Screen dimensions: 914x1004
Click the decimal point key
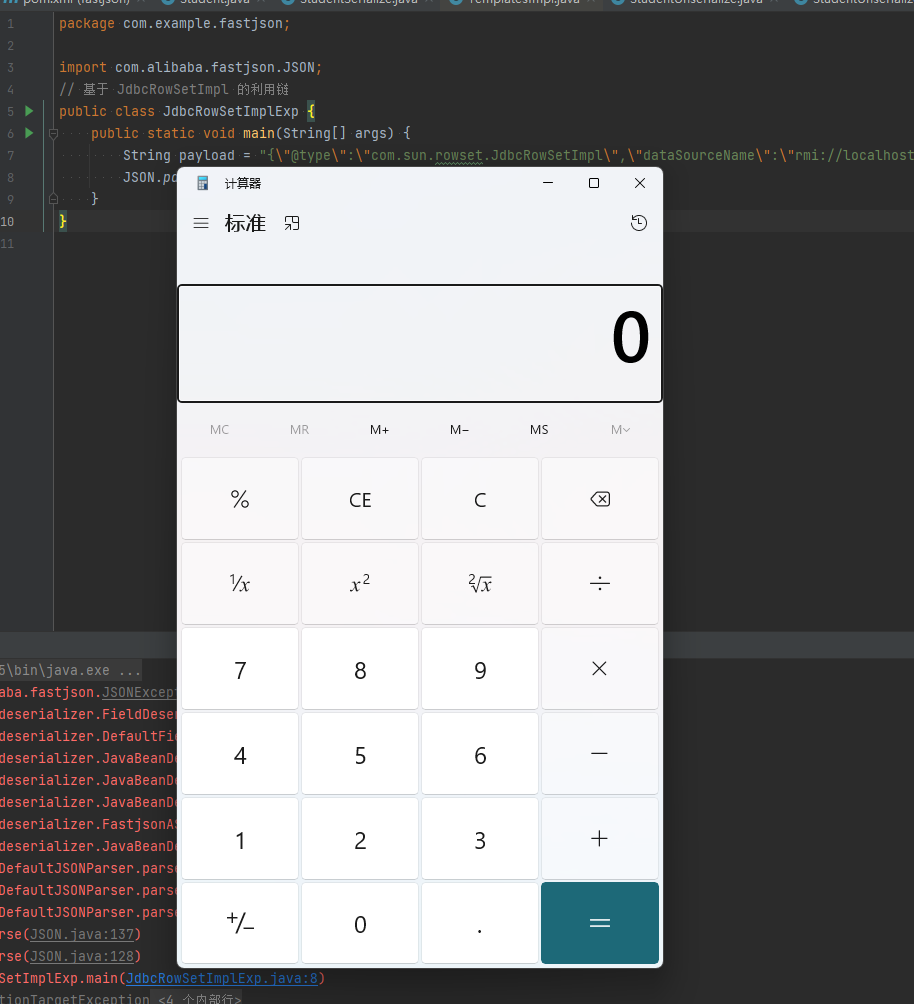click(x=480, y=923)
